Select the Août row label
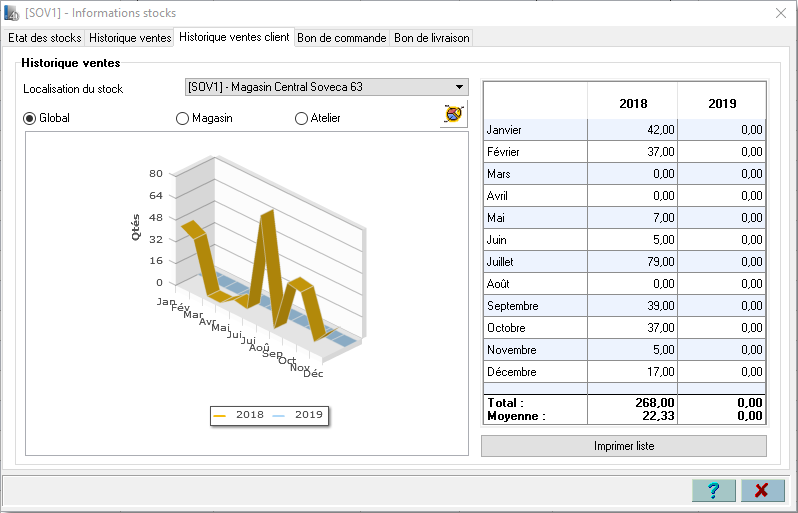 (498, 284)
